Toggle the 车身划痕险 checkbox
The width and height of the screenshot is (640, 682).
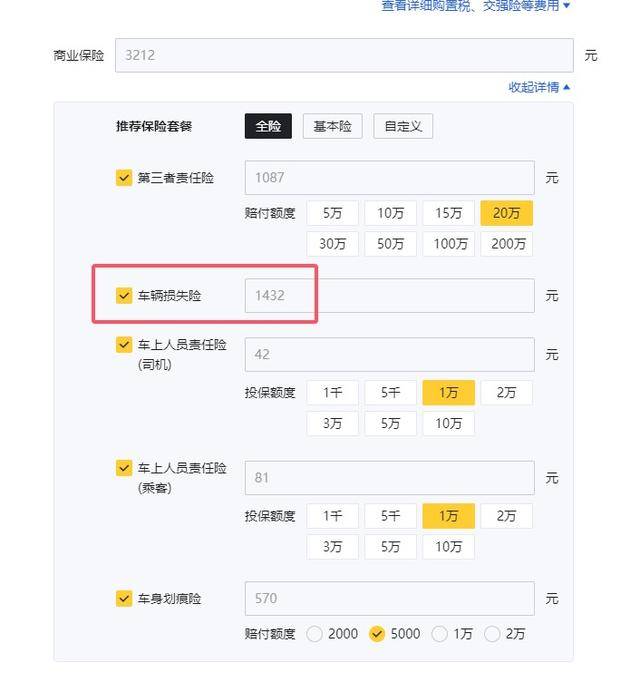point(124,598)
